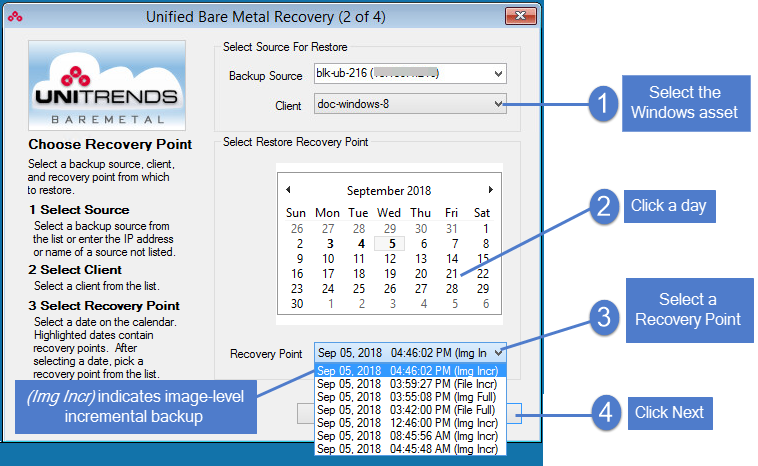
Task: Select September 17 on the calendar
Action: [328, 274]
